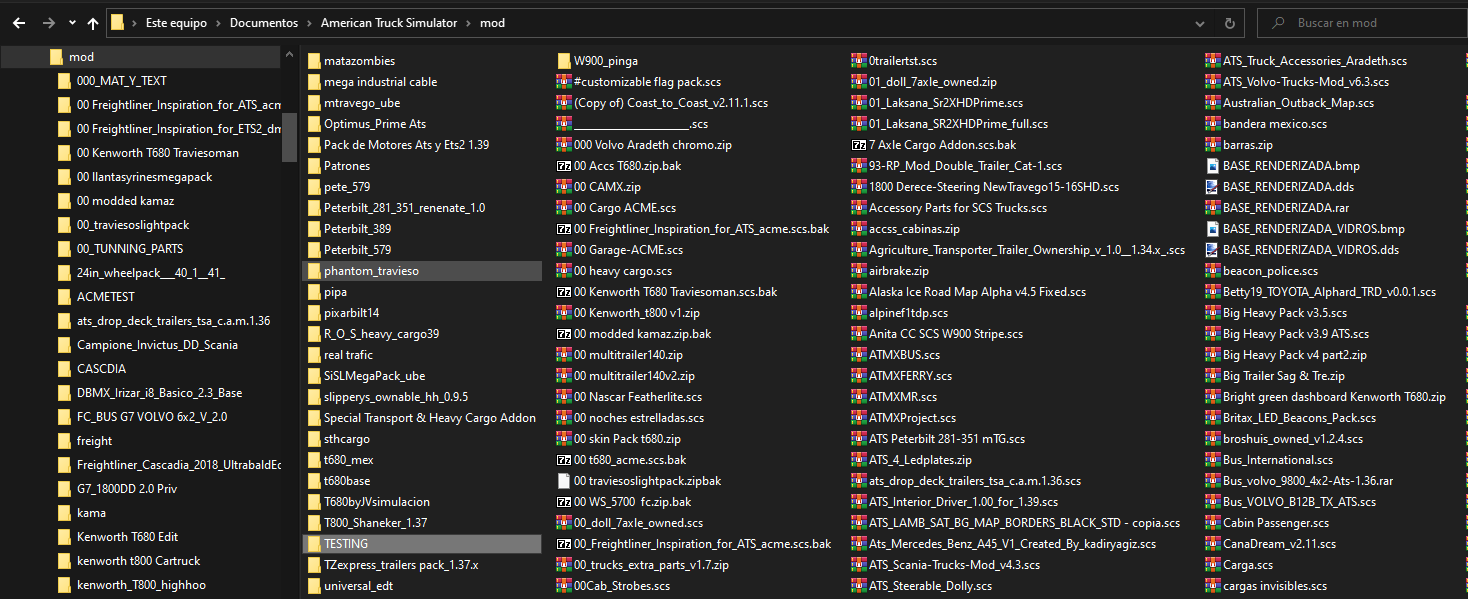Click 'Este equipo' in address breadcrumb
The height and width of the screenshot is (599, 1468).
[174, 22]
